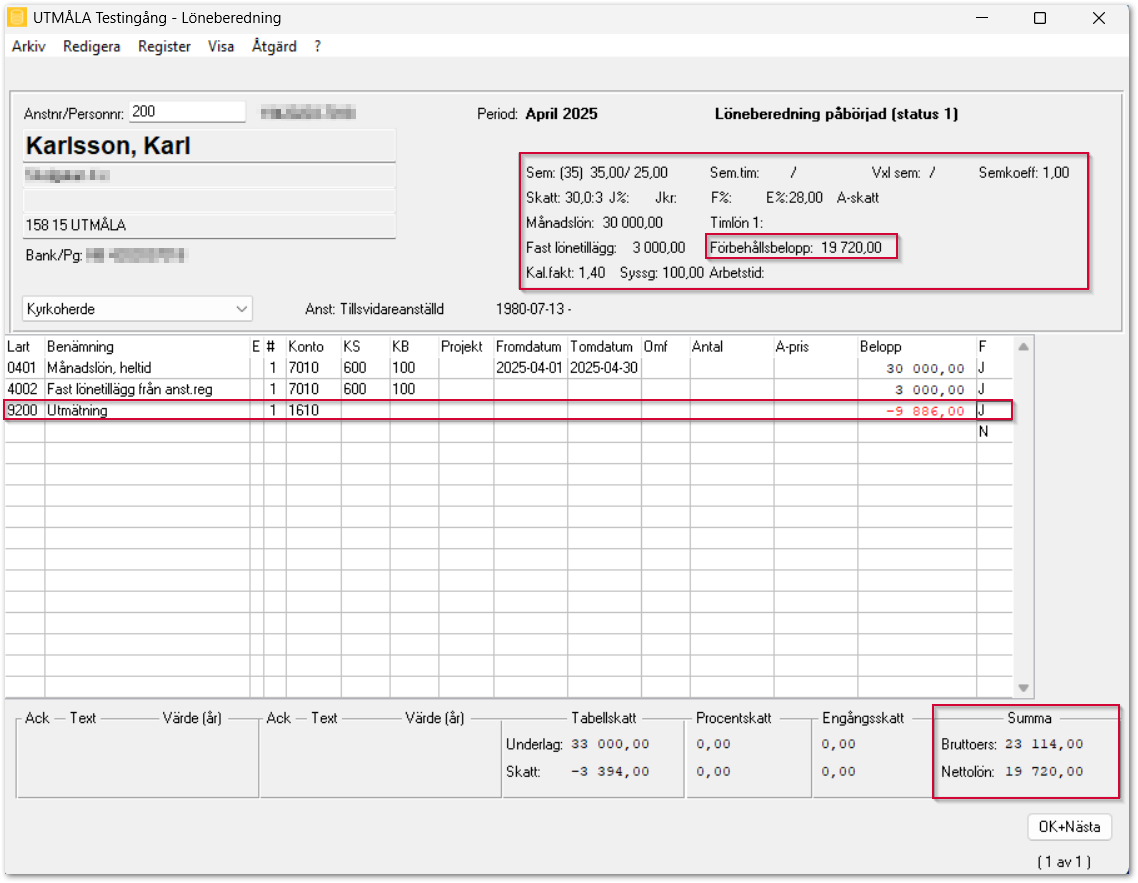
Task: Click the Belopp cell showing -9 886,00
Action: coord(915,410)
